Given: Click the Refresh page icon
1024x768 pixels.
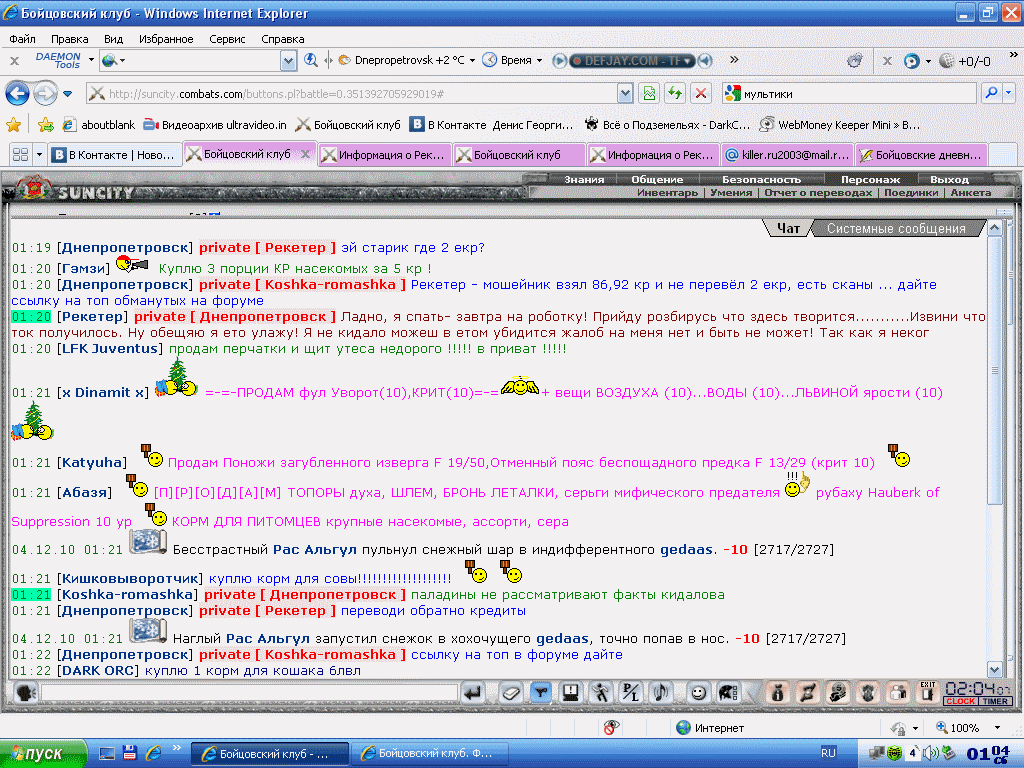Looking at the screenshot, I should (675, 93).
